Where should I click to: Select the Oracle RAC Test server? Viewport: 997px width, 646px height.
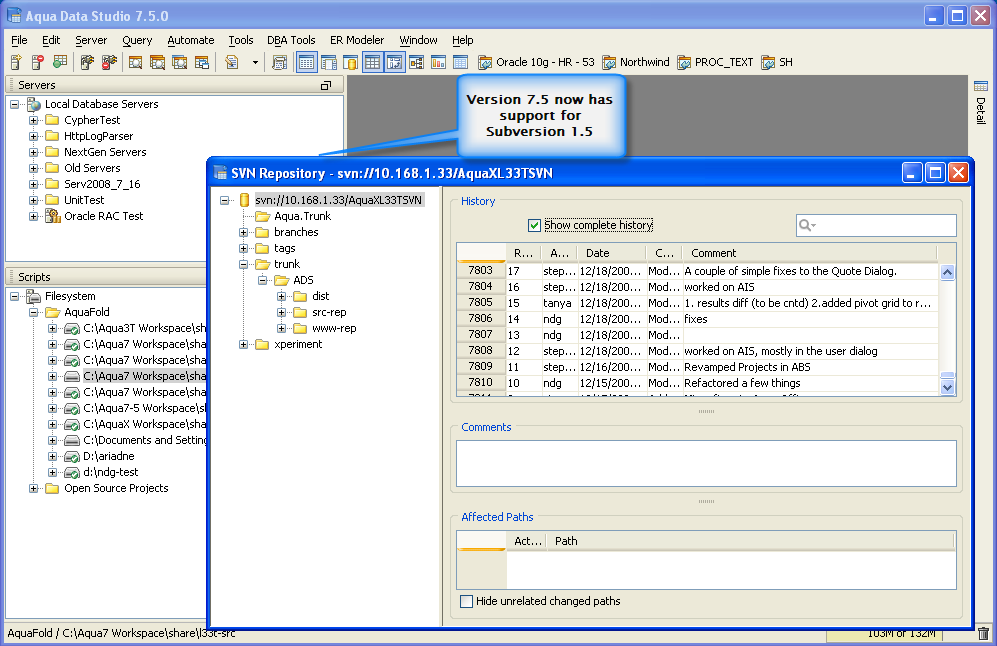point(104,216)
